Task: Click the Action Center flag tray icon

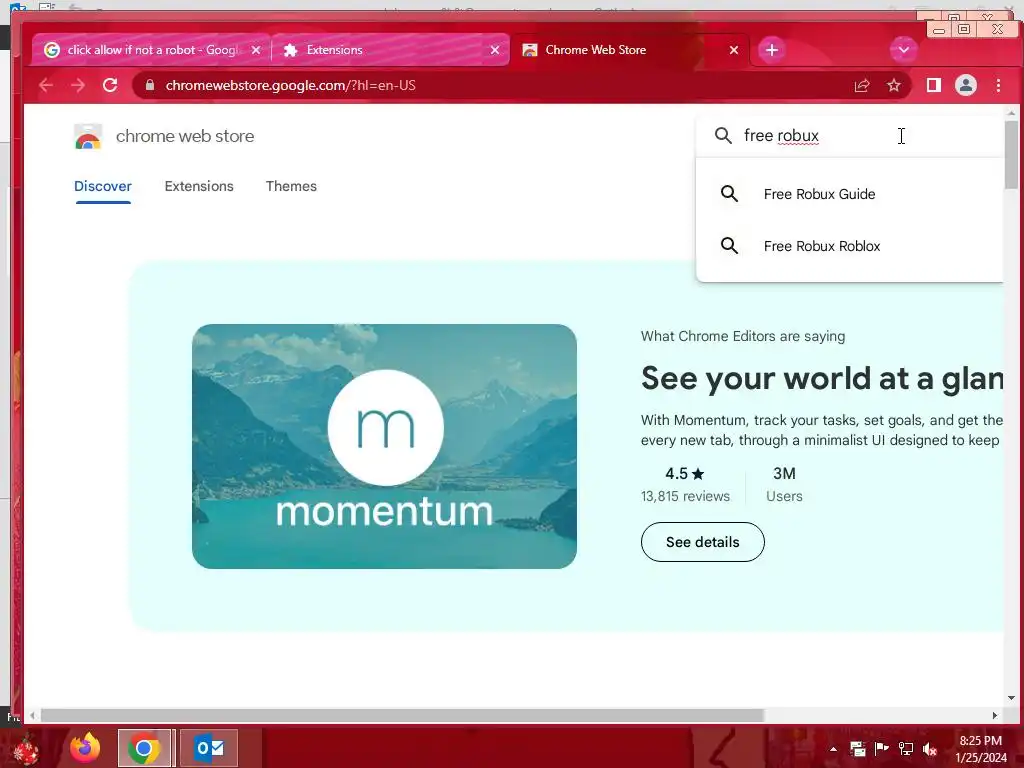Action: tap(882, 749)
